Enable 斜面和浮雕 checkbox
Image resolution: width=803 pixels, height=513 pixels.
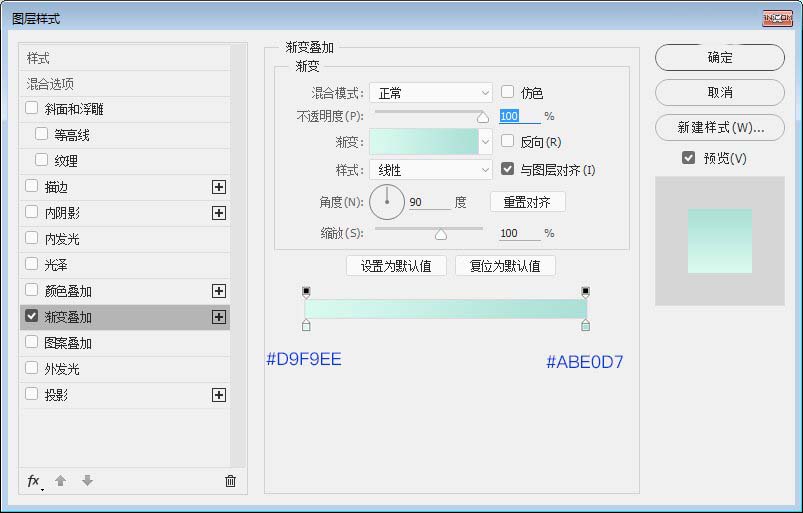32,108
